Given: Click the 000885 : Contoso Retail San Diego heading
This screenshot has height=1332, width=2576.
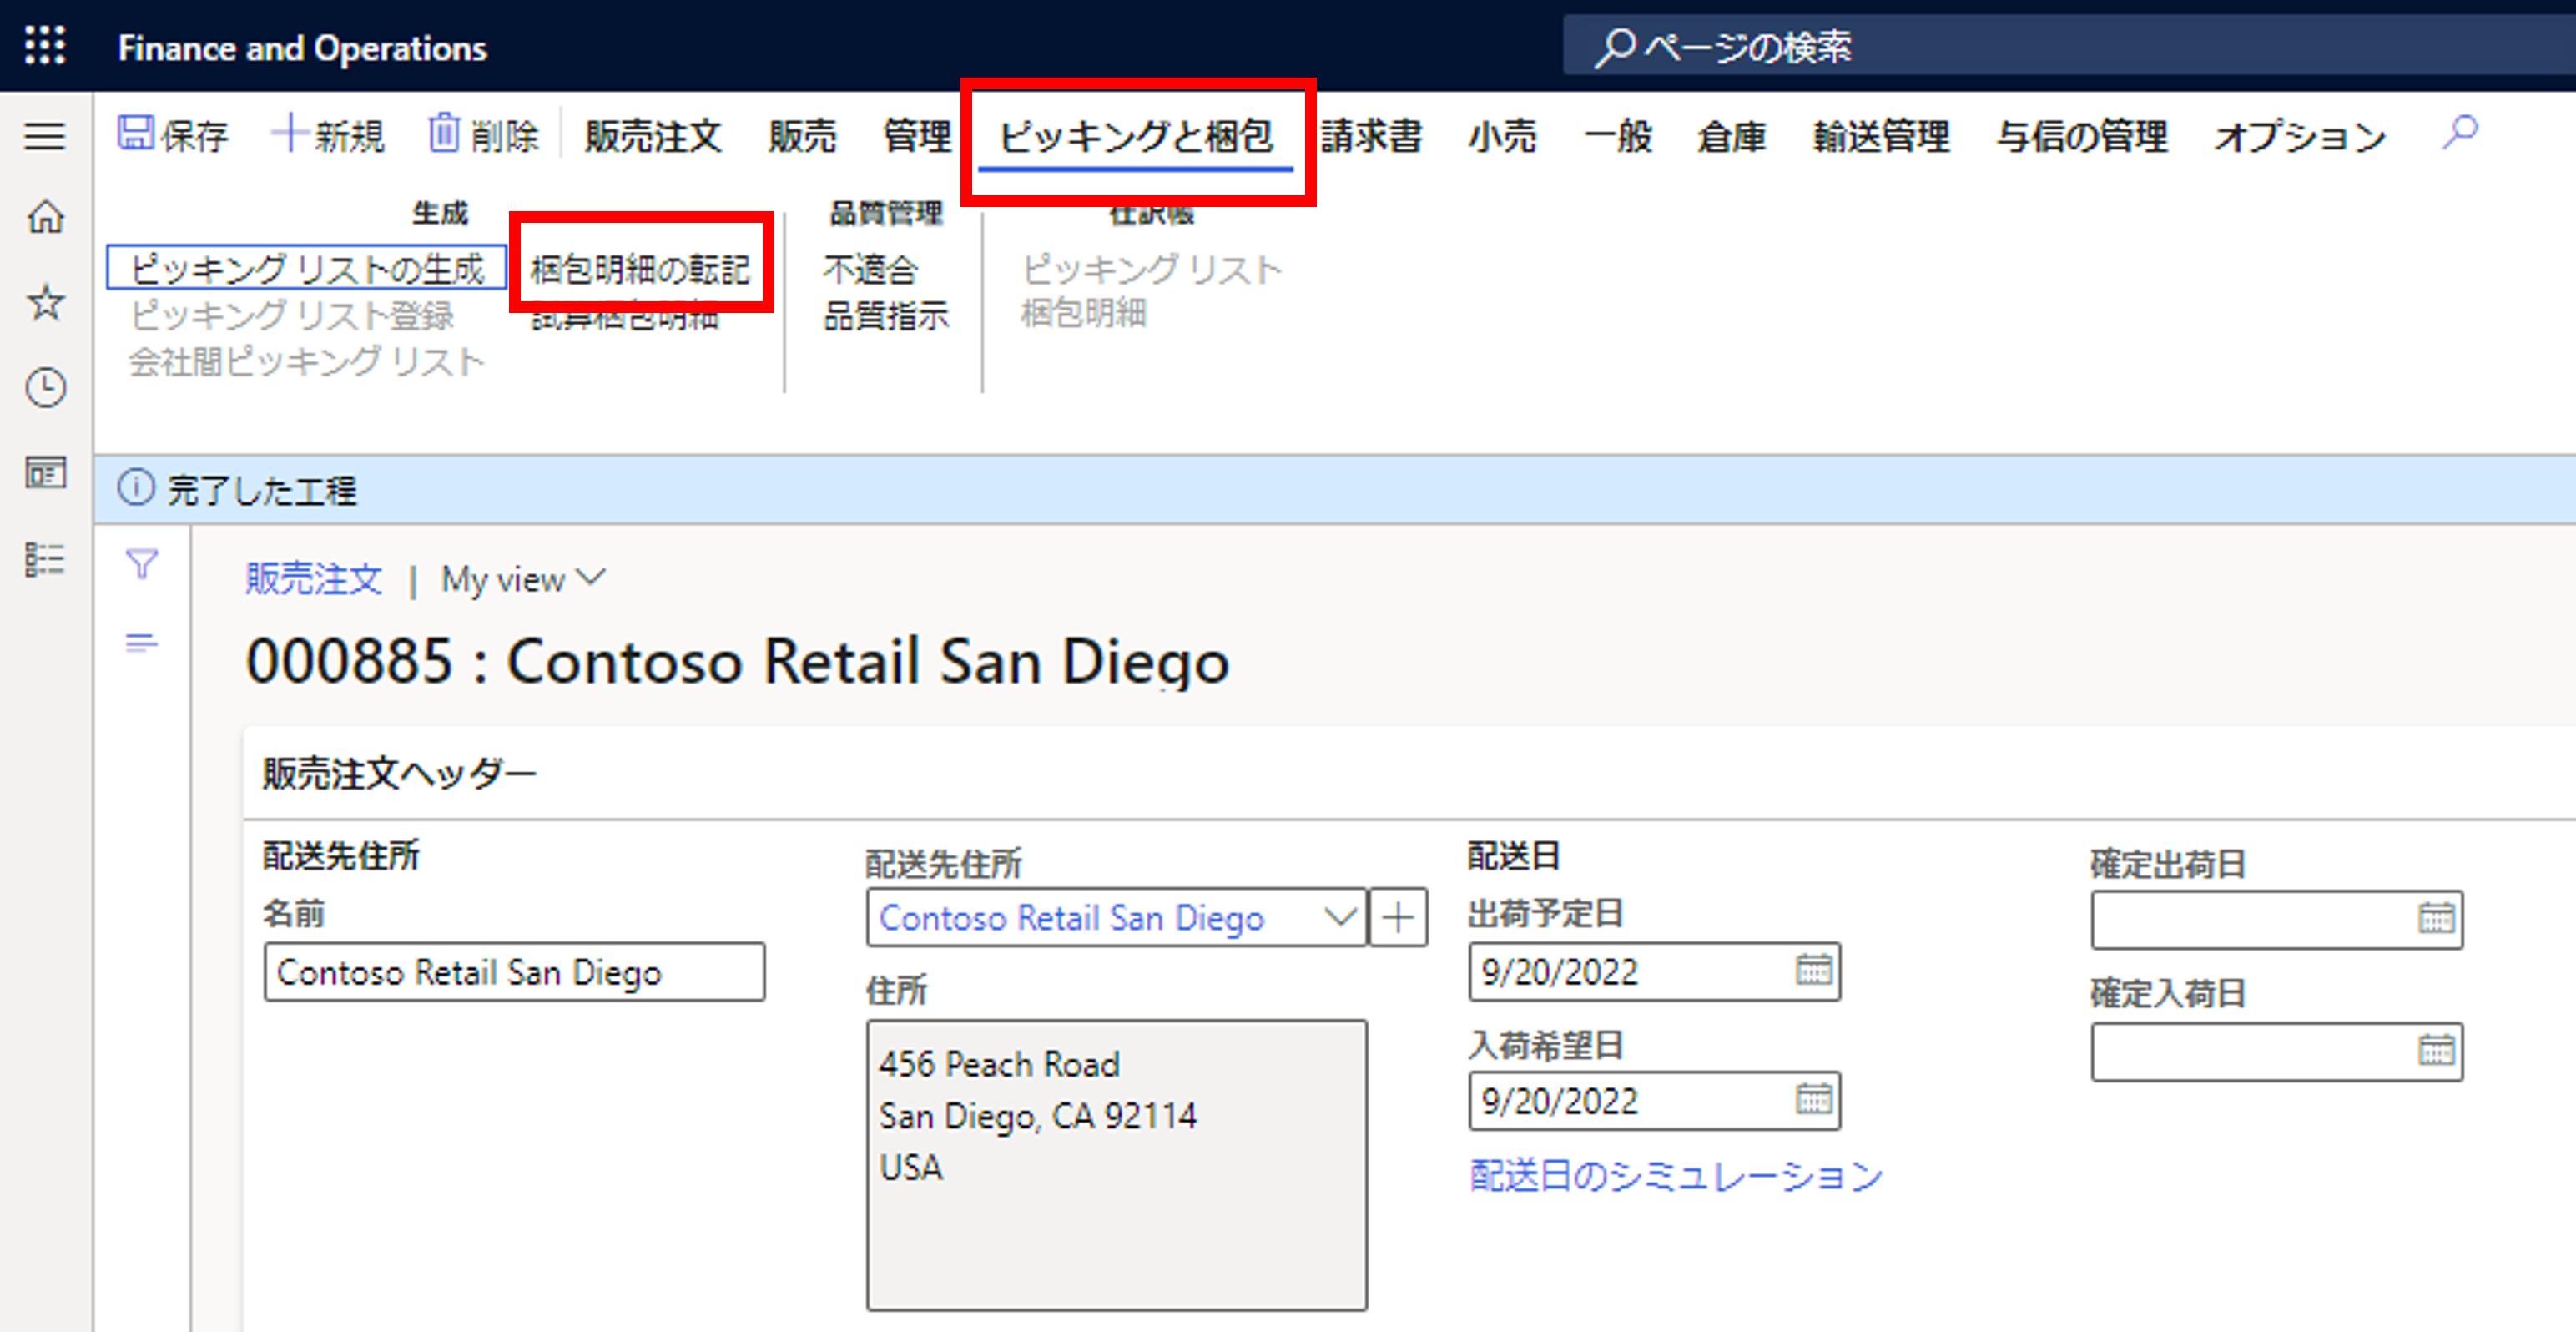Looking at the screenshot, I should click(x=738, y=660).
